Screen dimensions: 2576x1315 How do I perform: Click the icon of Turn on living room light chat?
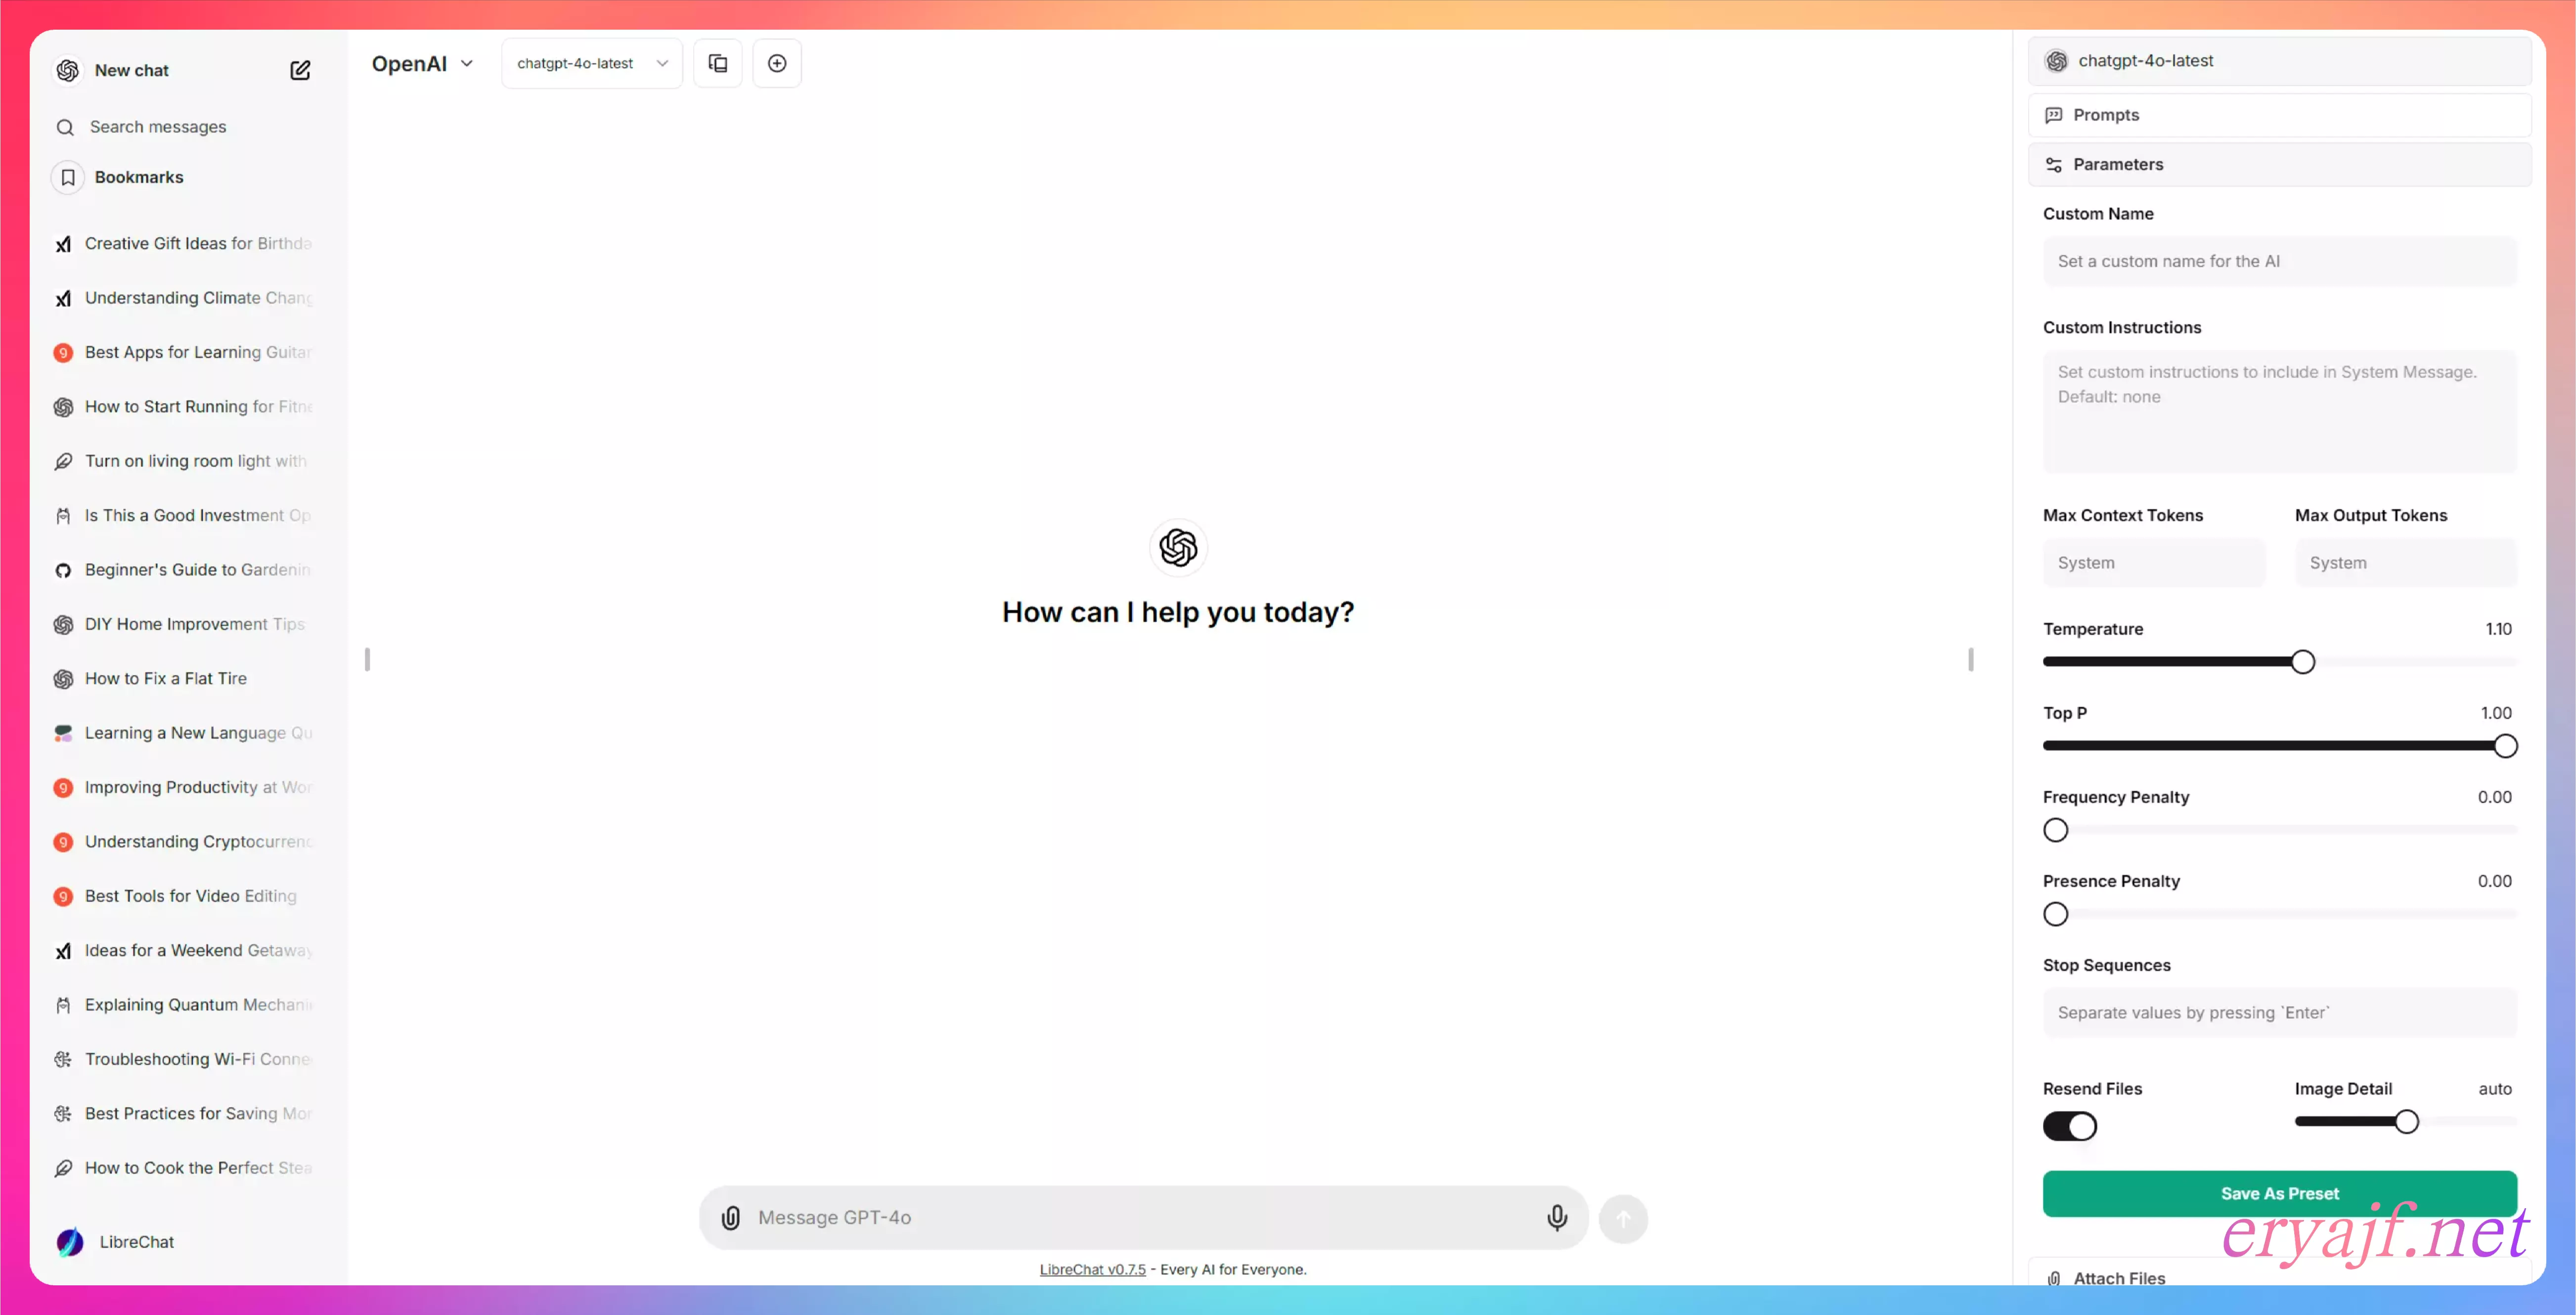(x=63, y=461)
